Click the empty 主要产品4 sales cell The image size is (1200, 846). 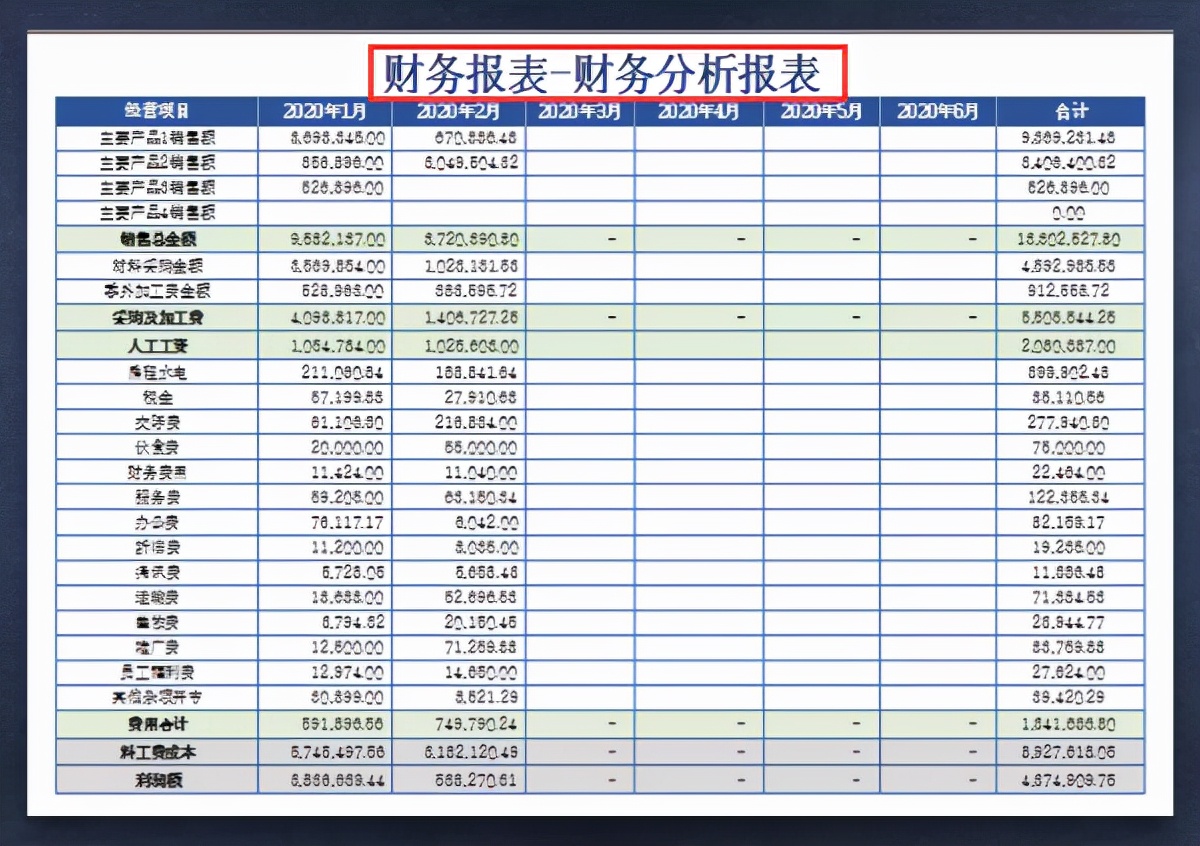pyautogui.click(x=325, y=212)
